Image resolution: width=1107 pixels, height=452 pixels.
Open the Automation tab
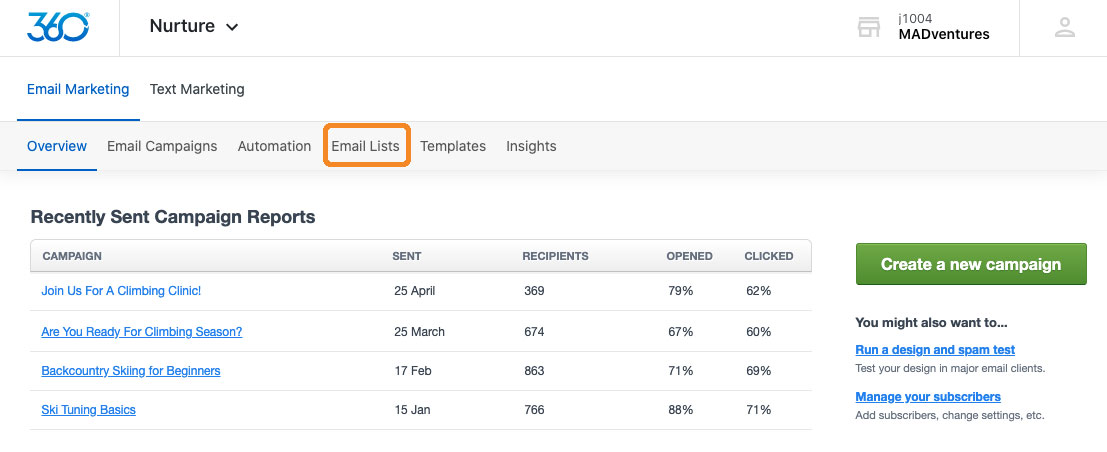[274, 146]
